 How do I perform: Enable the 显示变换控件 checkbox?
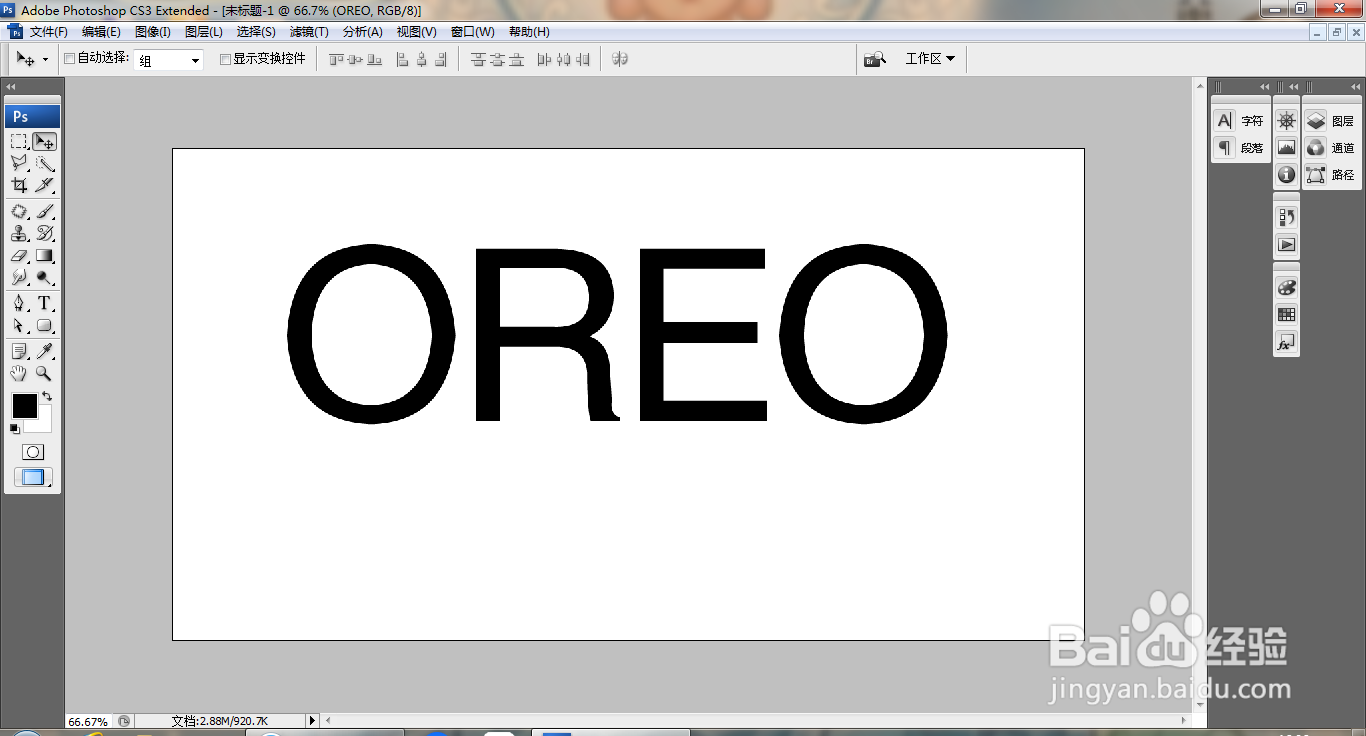pos(225,59)
